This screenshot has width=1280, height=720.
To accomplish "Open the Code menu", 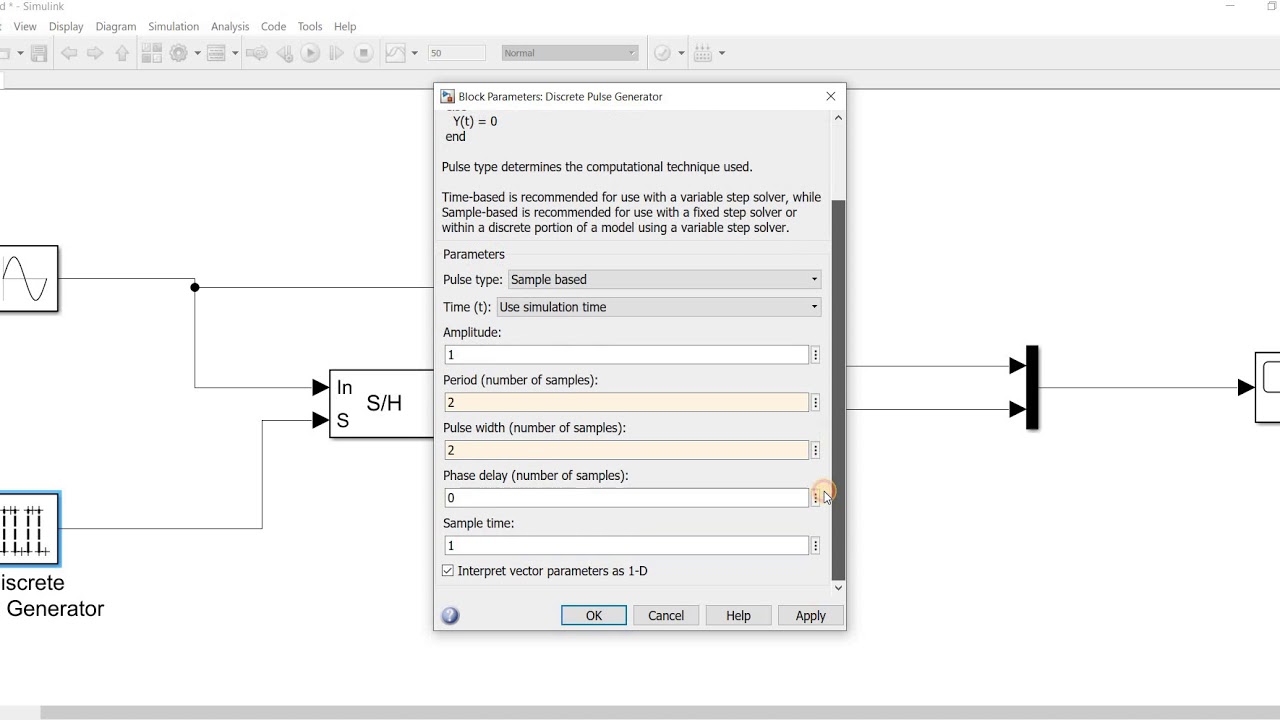I will pos(273,26).
